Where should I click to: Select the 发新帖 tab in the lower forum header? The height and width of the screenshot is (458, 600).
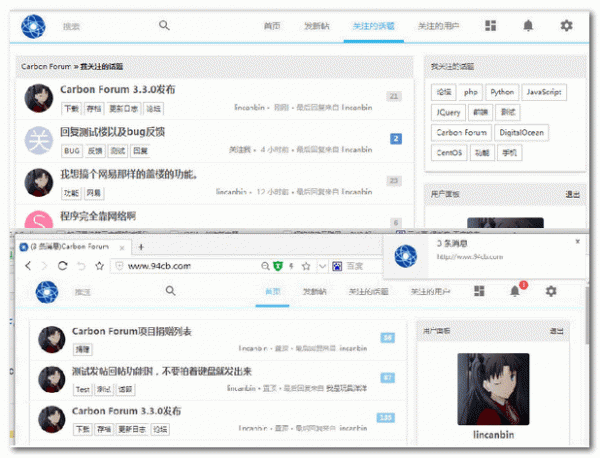click(315, 292)
